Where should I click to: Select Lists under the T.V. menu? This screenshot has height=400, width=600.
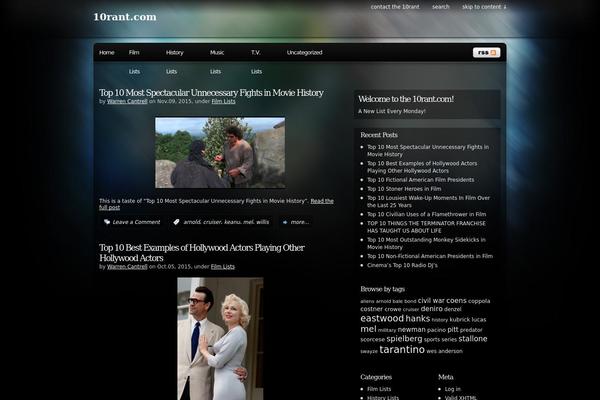pyautogui.click(x=256, y=72)
